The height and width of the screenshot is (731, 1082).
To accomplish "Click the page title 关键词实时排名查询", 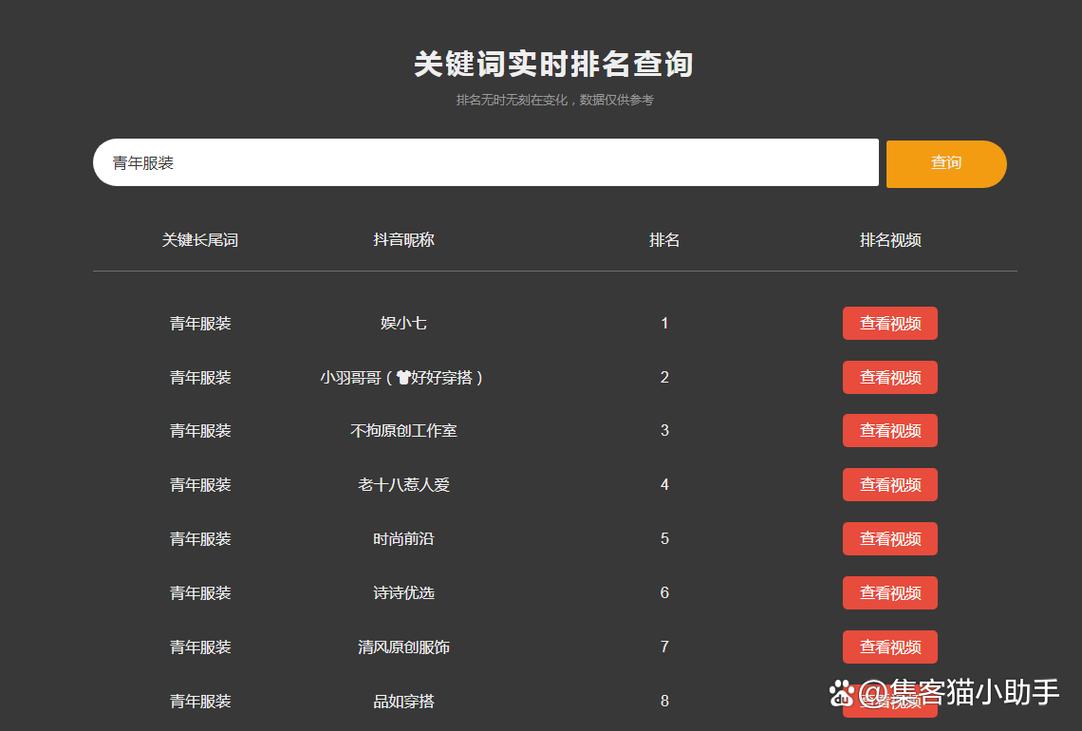I will click(x=553, y=64).
